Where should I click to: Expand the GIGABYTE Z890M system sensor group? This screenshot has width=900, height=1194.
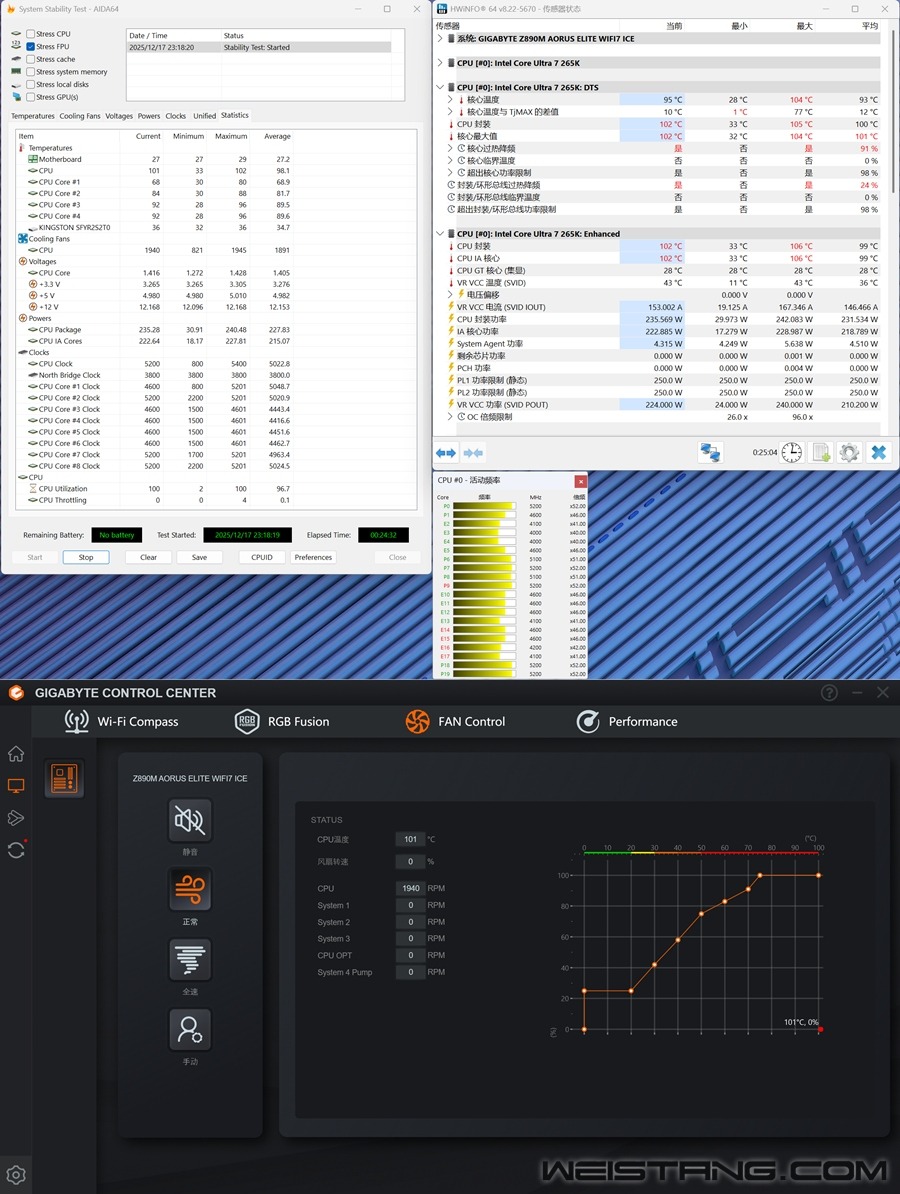(x=441, y=39)
